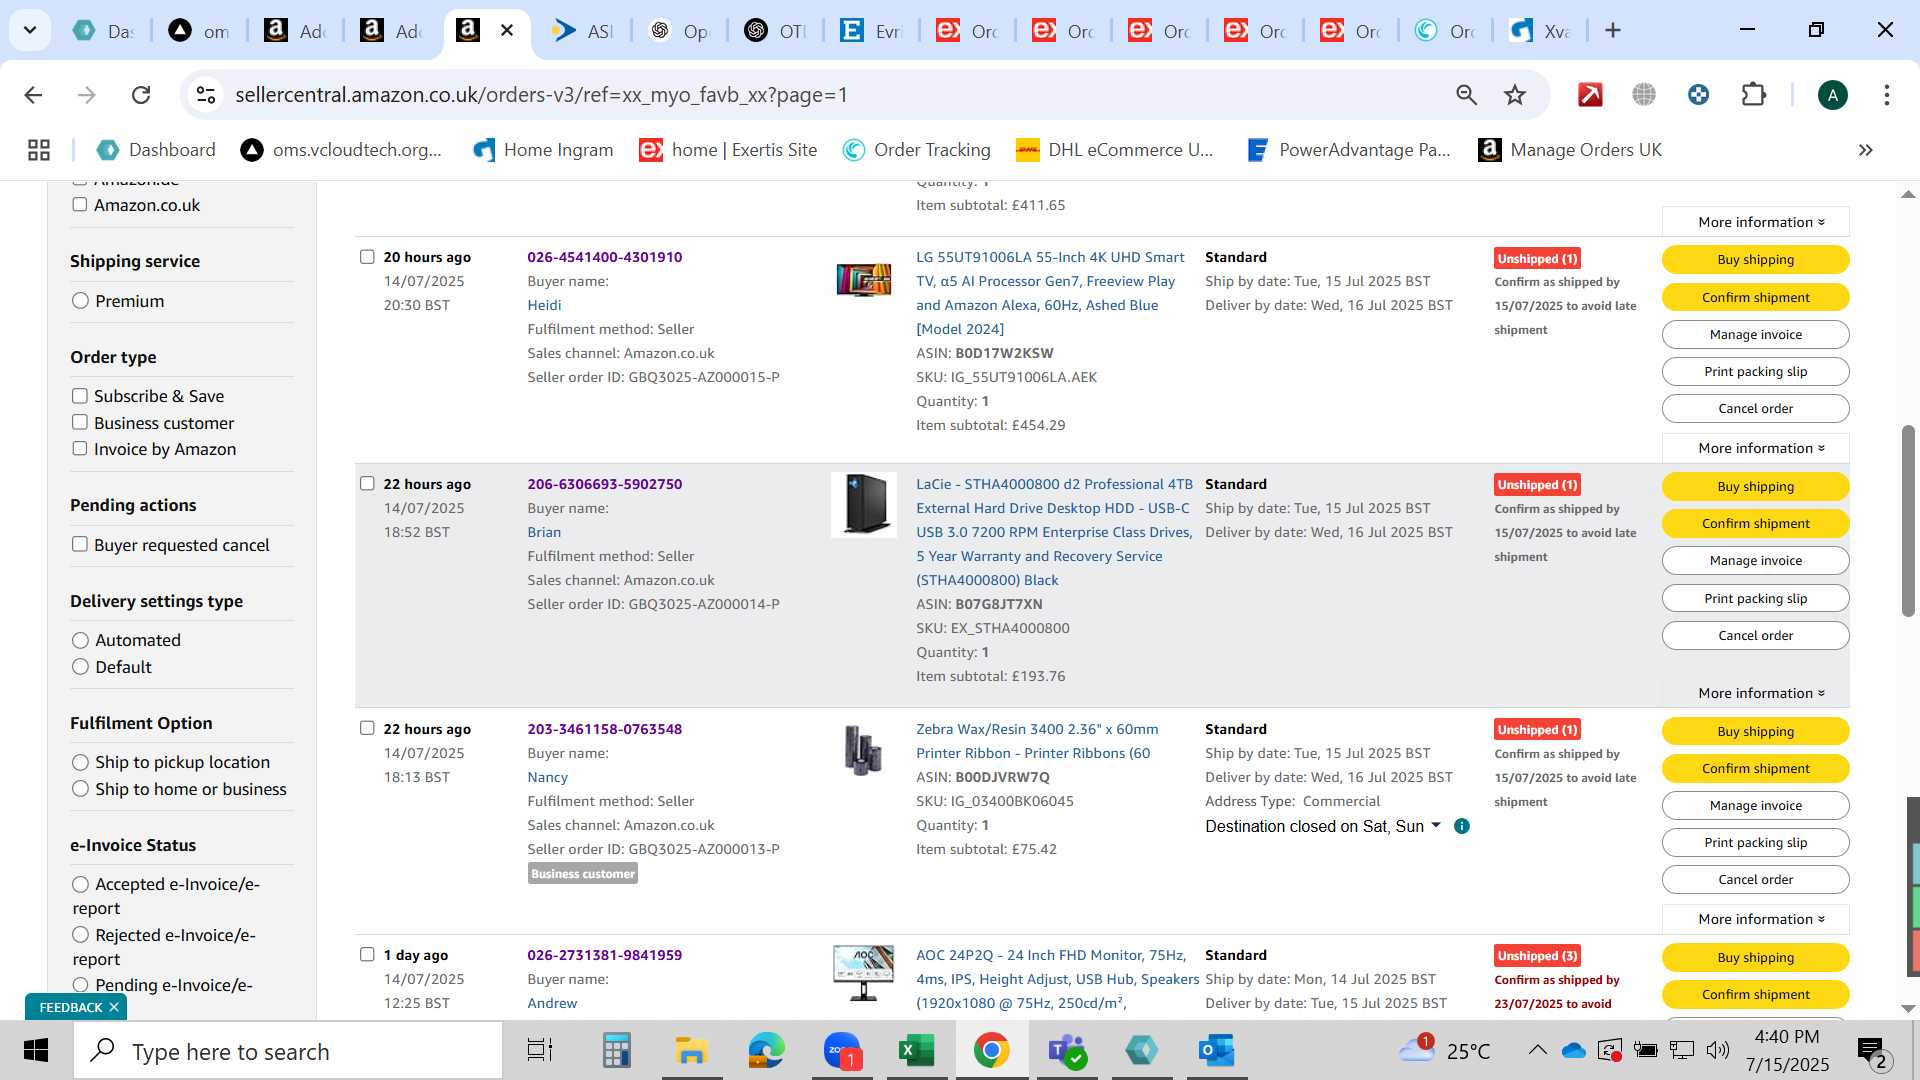Select Default delivery settings radio
This screenshot has height=1080, width=1920.
pyautogui.click(x=81, y=667)
